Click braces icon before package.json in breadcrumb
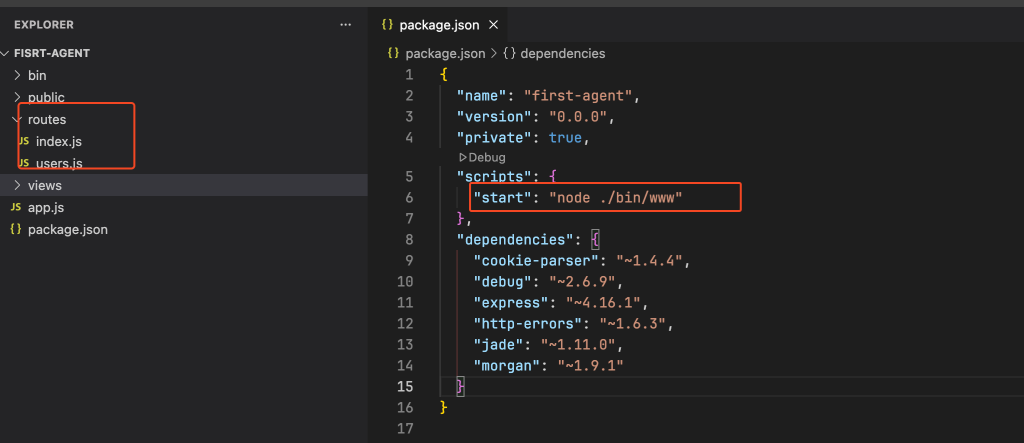 click(393, 53)
